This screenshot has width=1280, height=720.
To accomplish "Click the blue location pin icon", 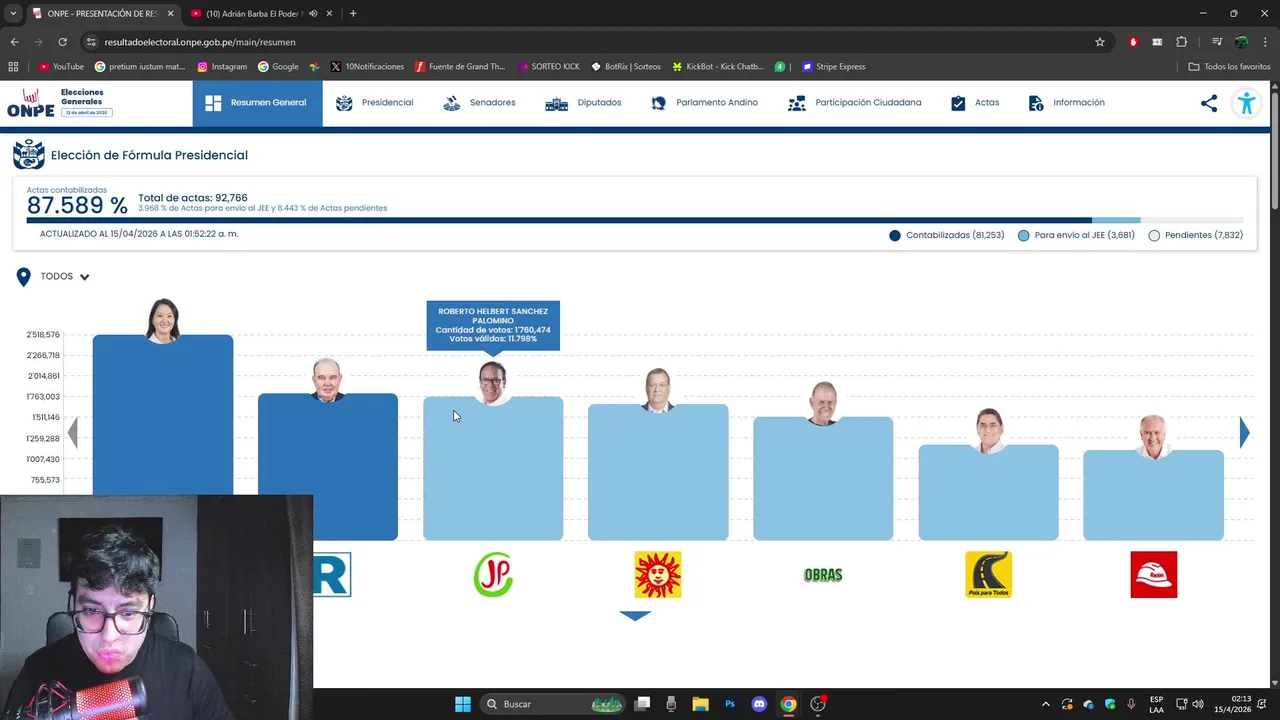I will point(24,277).
